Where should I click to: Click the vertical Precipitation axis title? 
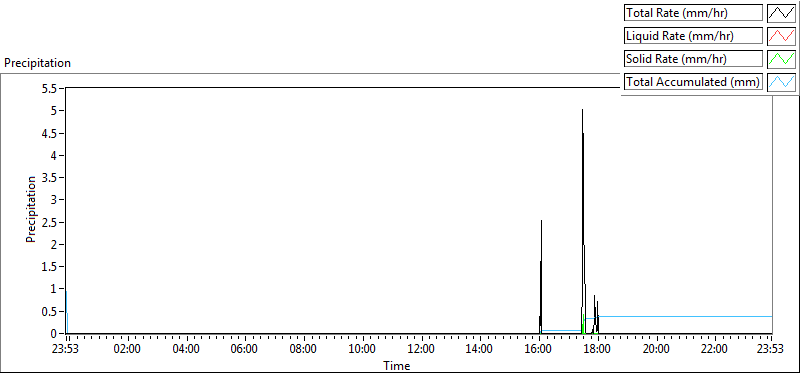click(32, 209)
